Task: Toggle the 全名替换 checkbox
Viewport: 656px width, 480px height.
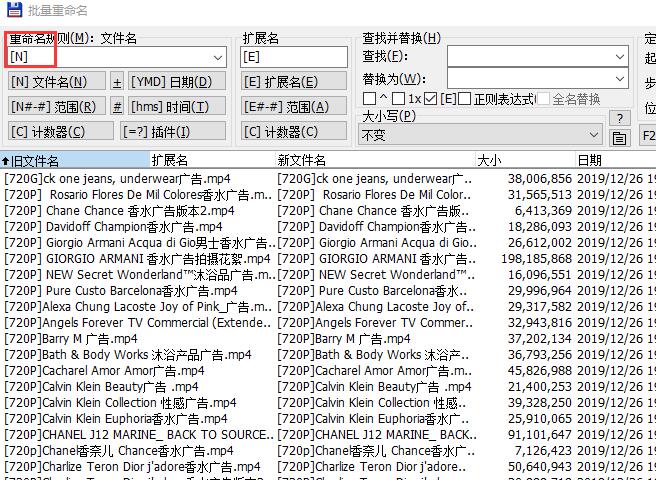Action: 543,99
